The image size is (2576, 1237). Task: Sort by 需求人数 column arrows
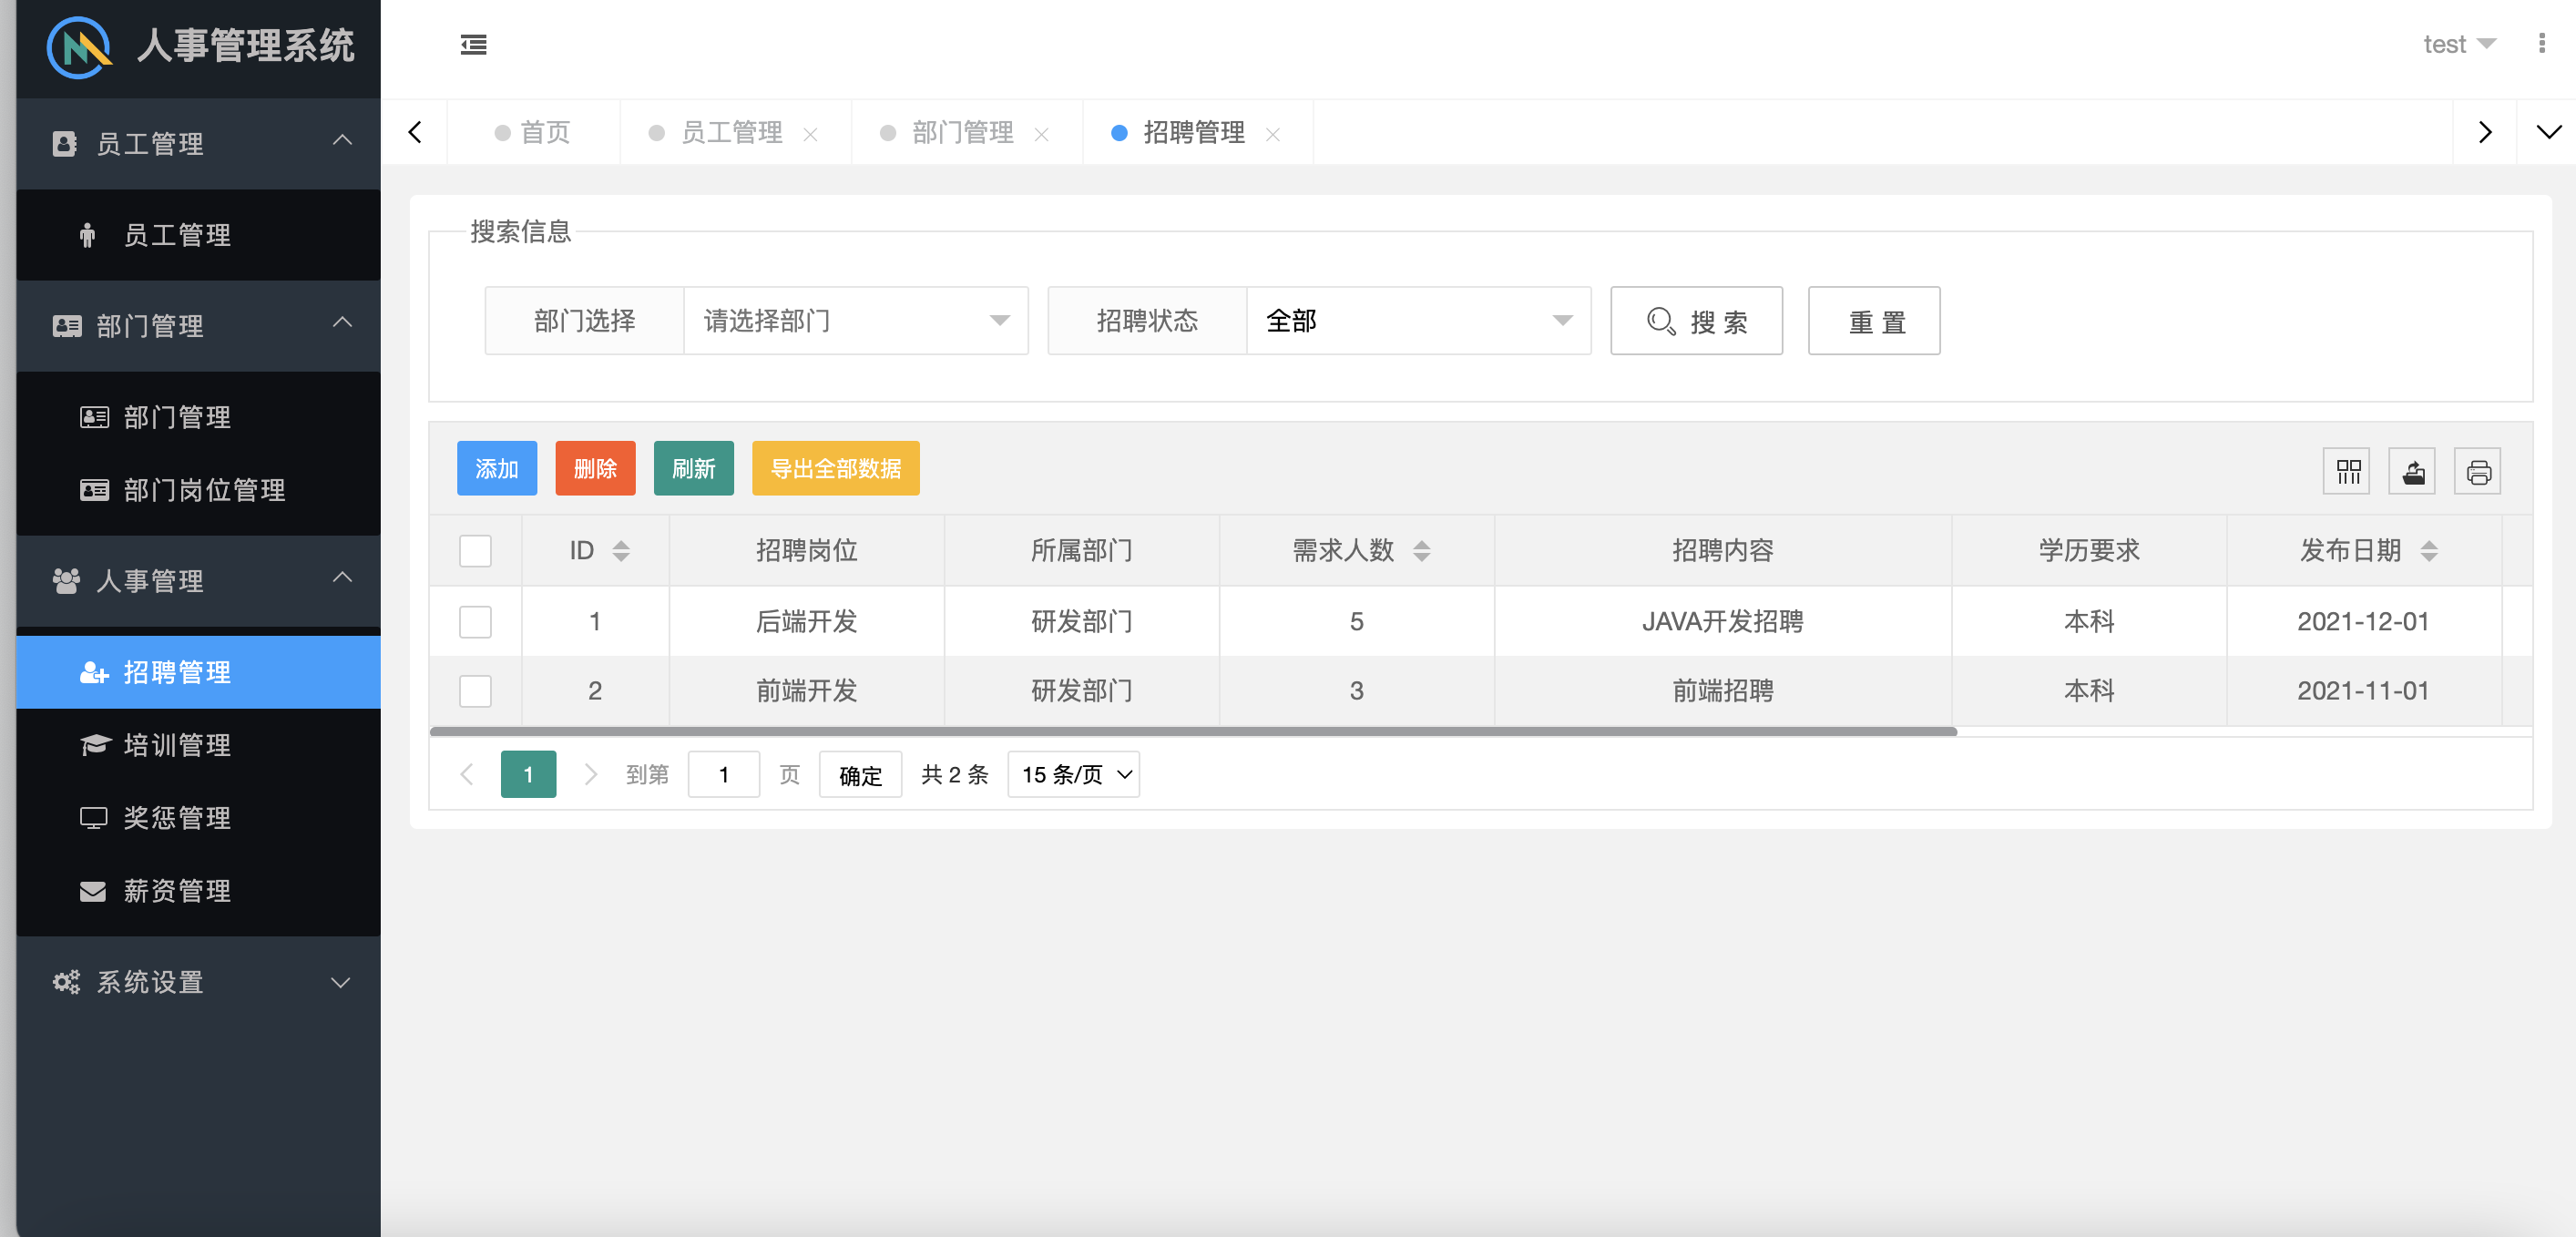[x=1421, y=551]
